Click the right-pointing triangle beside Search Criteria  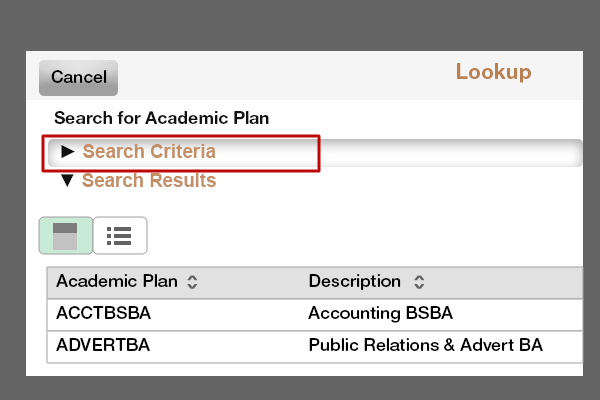(67, 152)
